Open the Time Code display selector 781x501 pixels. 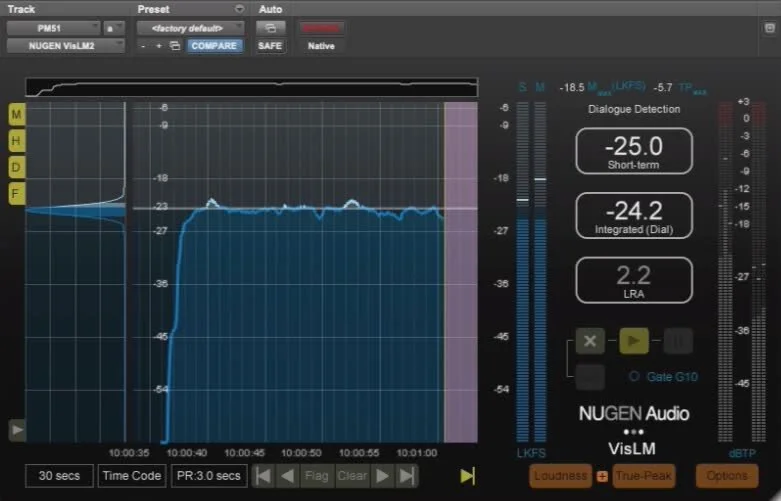pyautogui.click(x=132, y=476)
